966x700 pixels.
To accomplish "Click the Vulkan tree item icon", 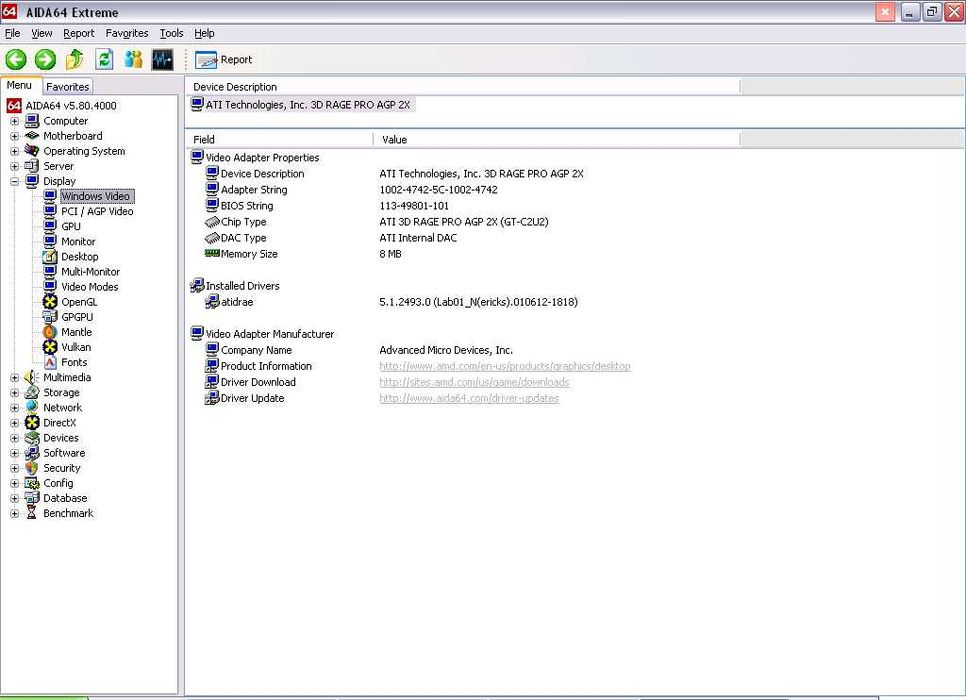I will click(x=50, y=347).
